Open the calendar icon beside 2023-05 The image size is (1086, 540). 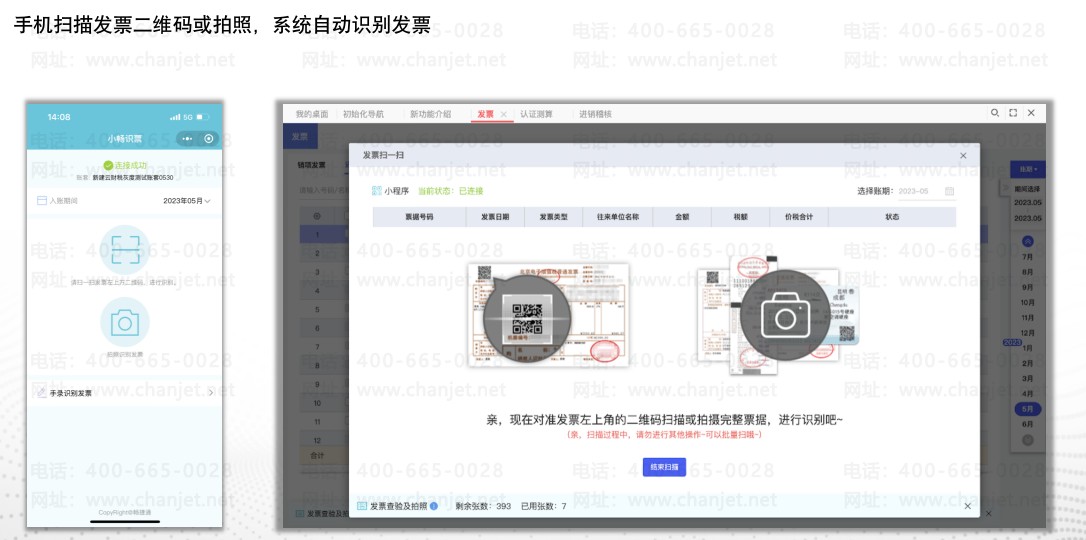click(x=950, y=191)
